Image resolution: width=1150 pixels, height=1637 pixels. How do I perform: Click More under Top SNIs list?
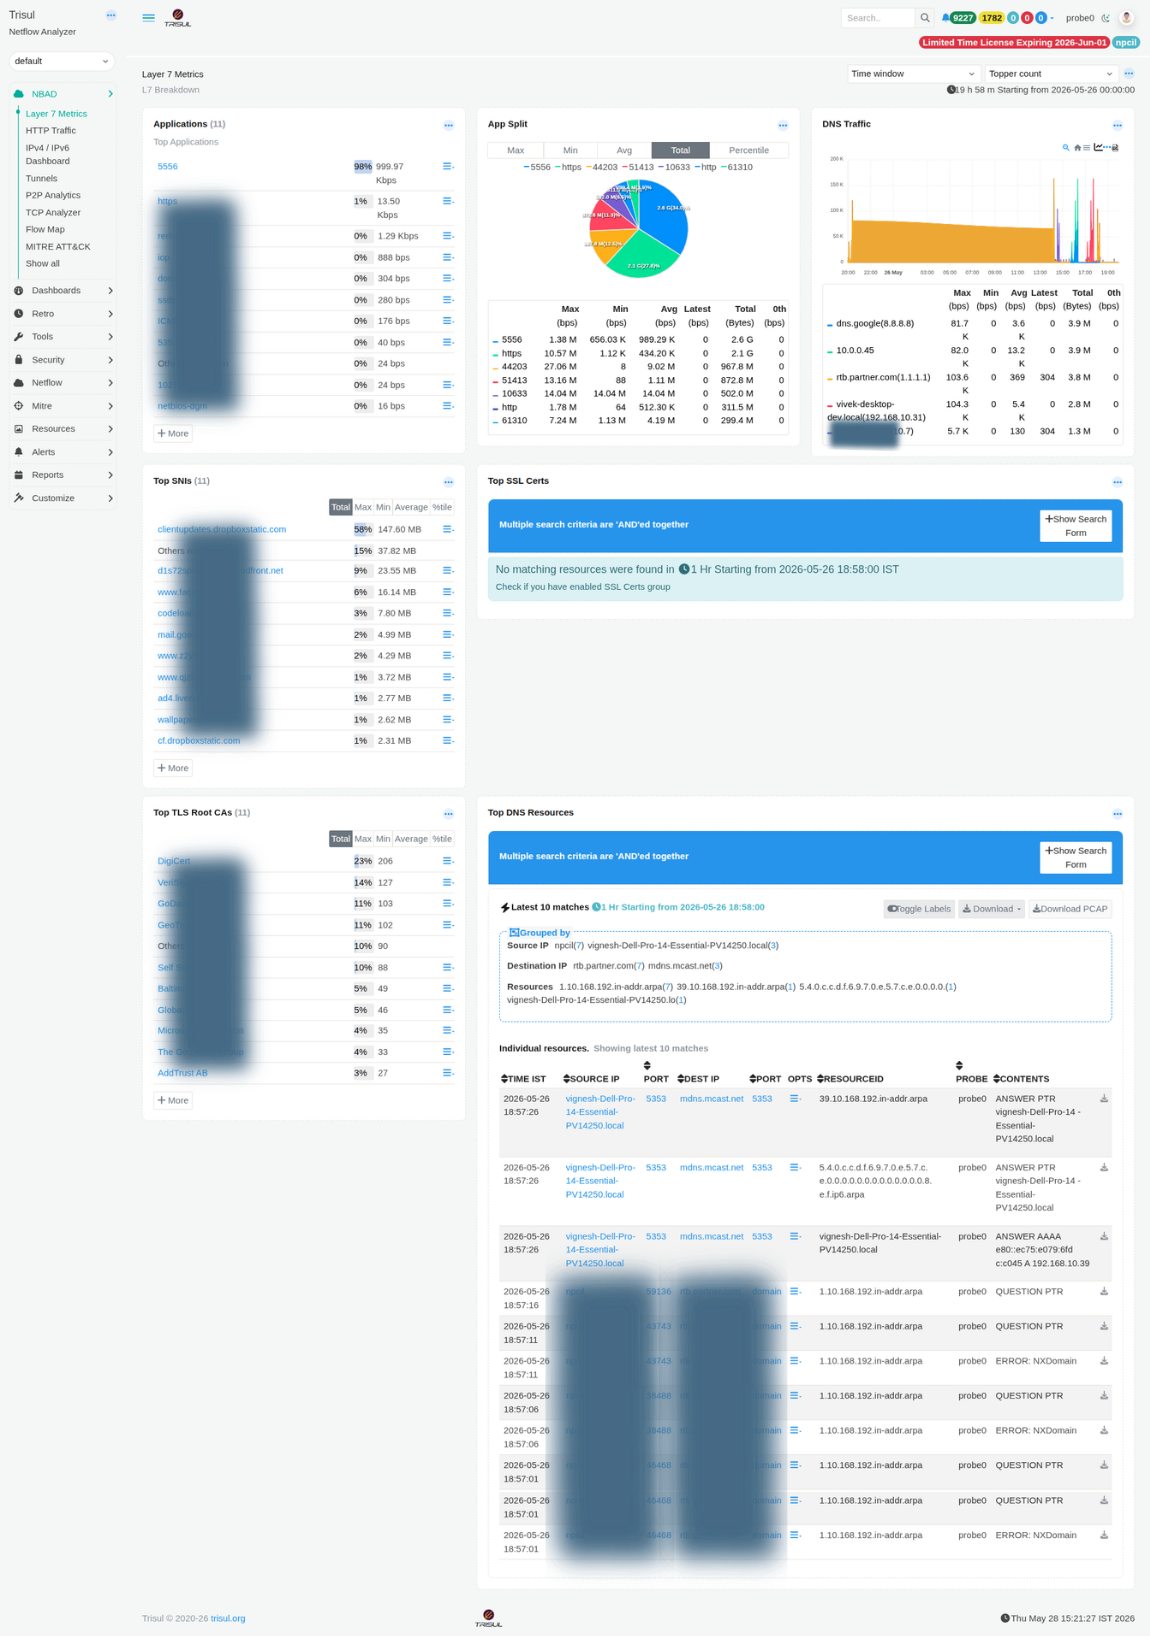click(x=173, y=768)
